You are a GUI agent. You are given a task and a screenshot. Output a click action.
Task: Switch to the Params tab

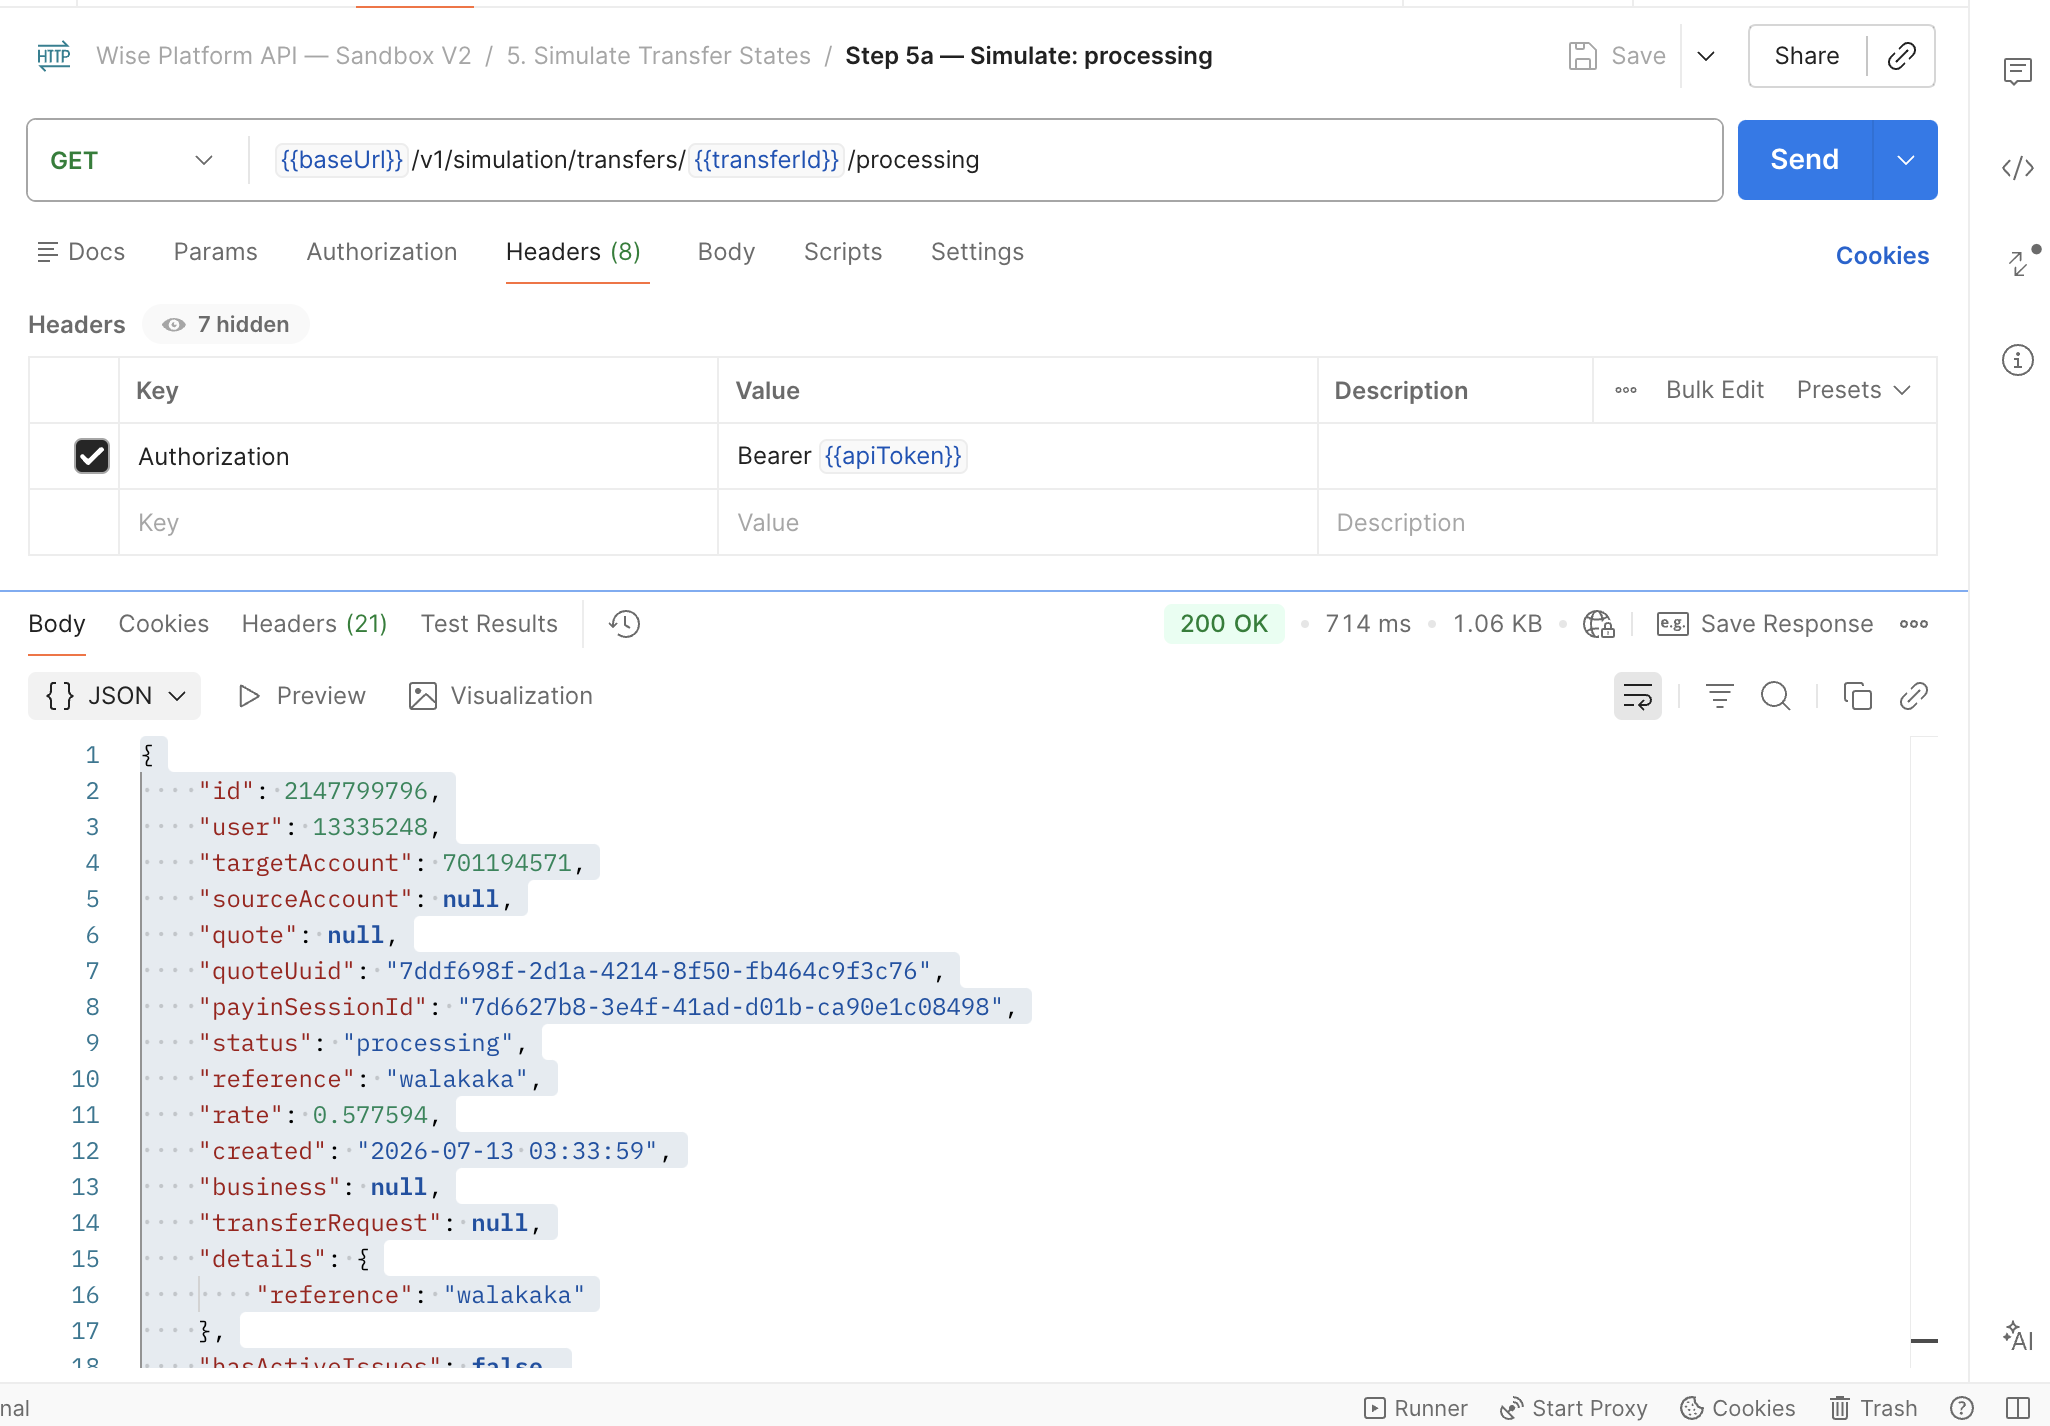click(x=215, y=252)
